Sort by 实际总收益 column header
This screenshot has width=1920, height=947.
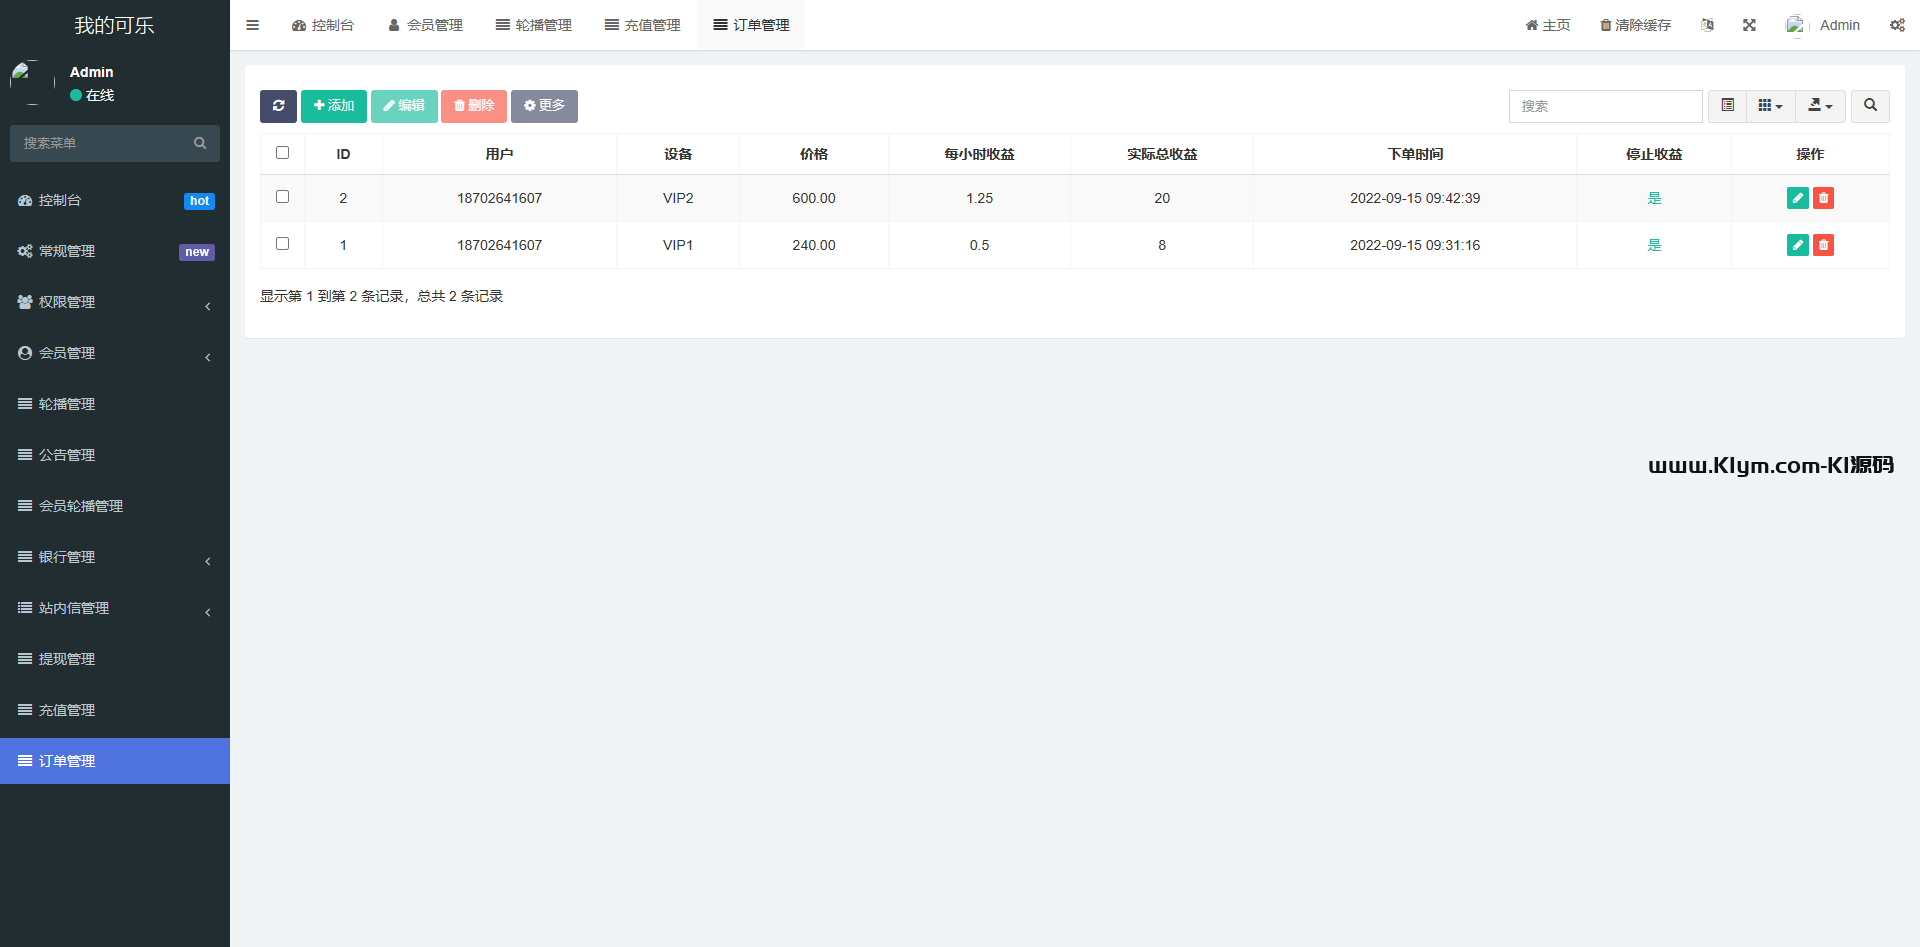[1162, 154]
